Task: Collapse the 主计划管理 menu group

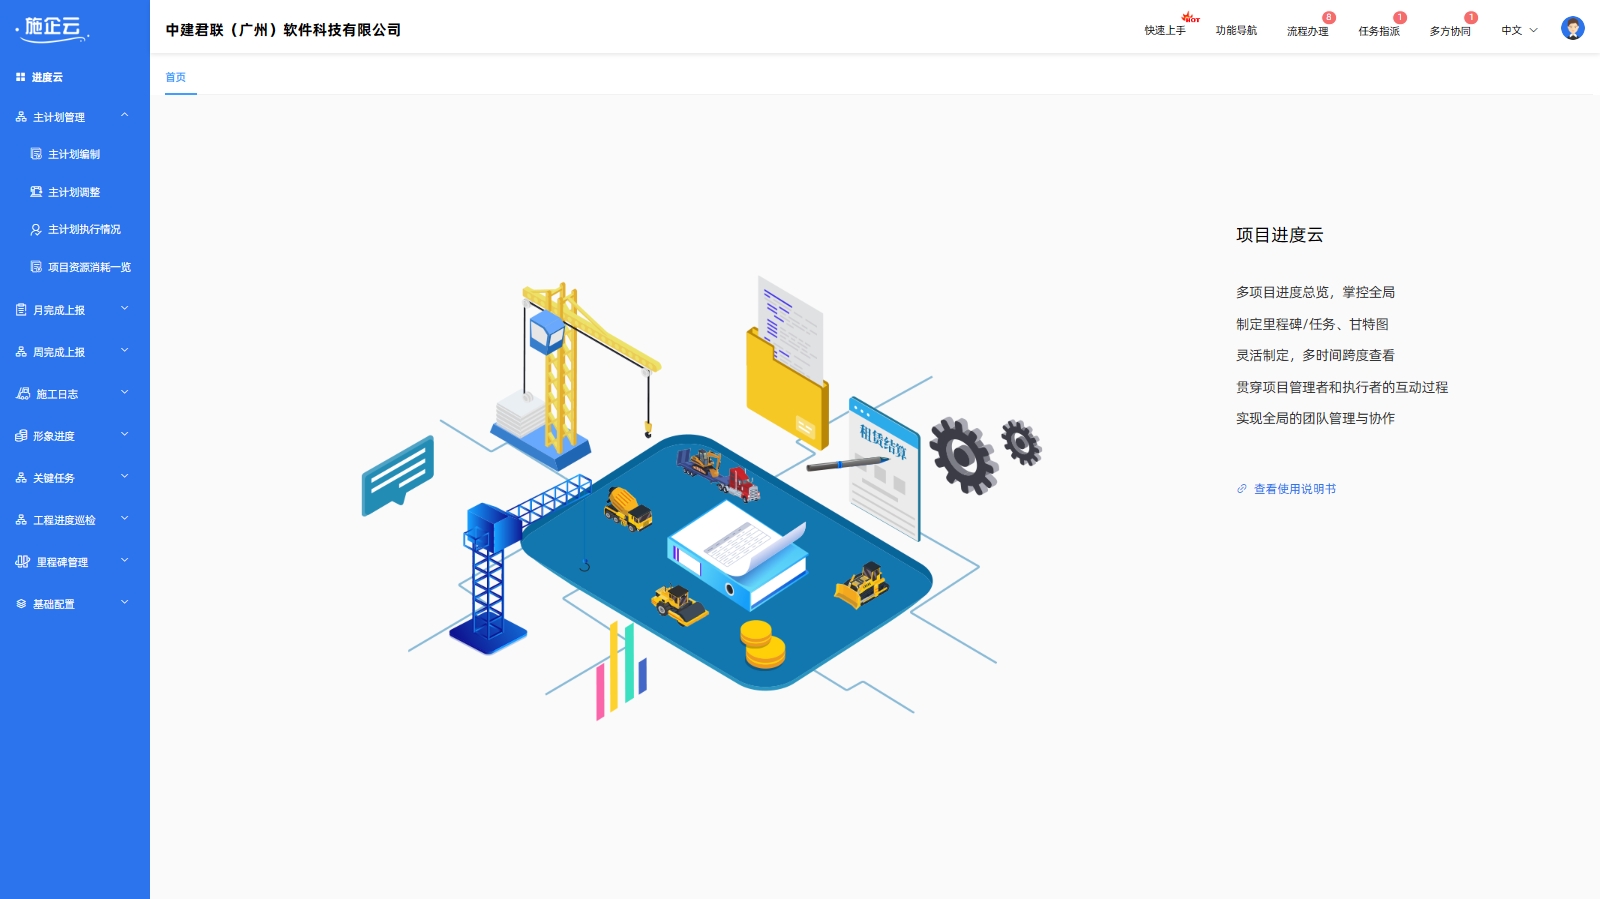Action: pos(125,116)
